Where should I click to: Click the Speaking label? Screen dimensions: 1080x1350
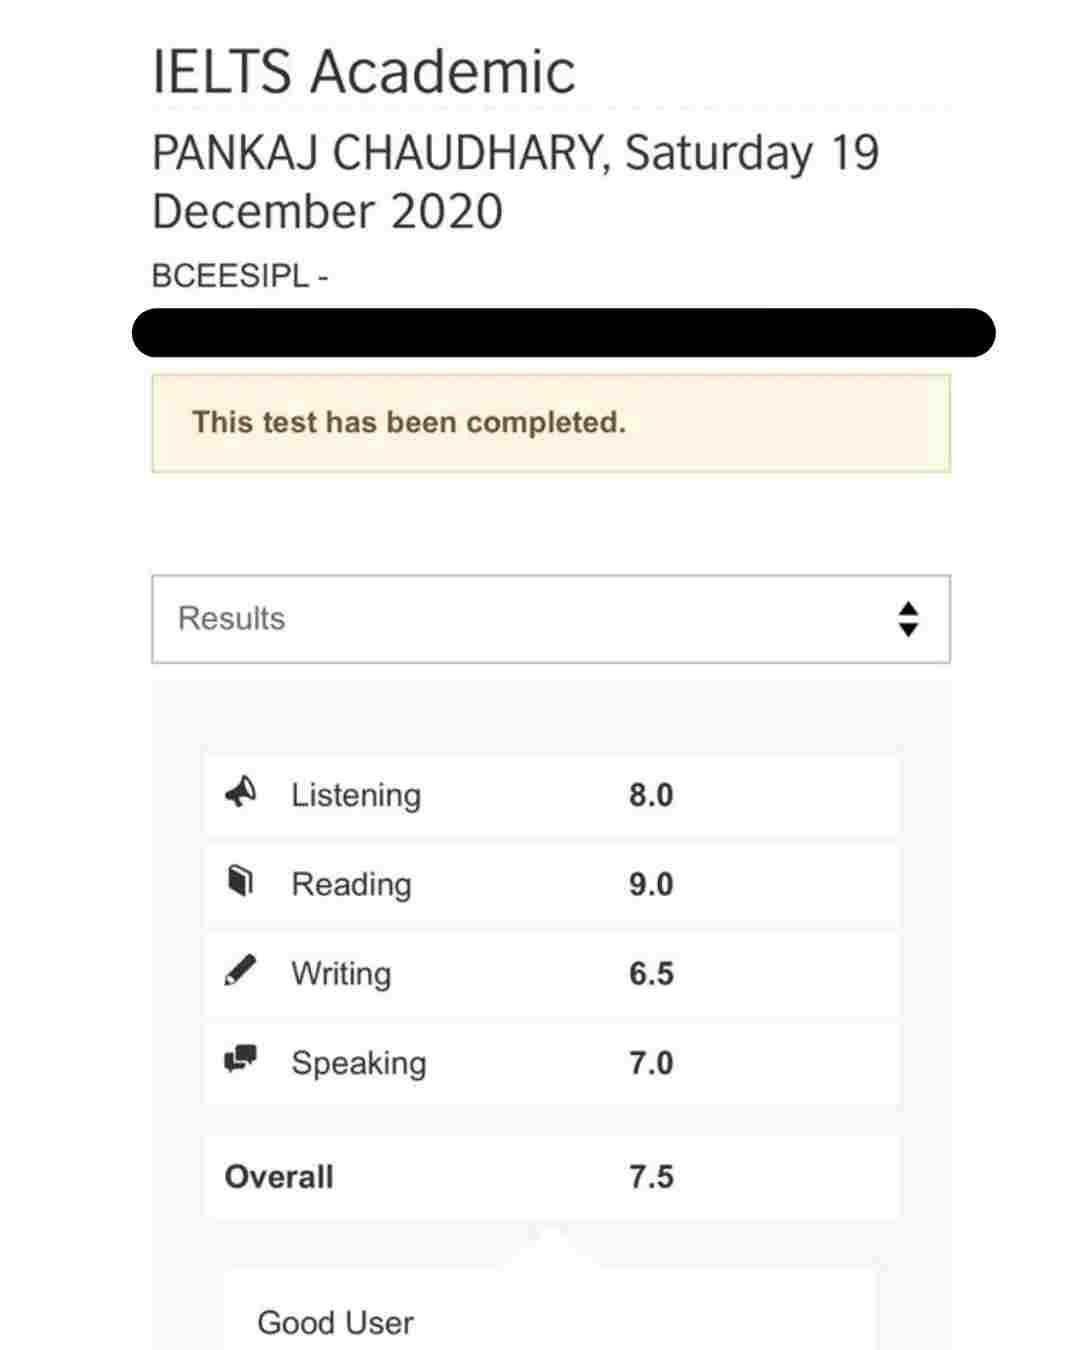pos(359,1063)
